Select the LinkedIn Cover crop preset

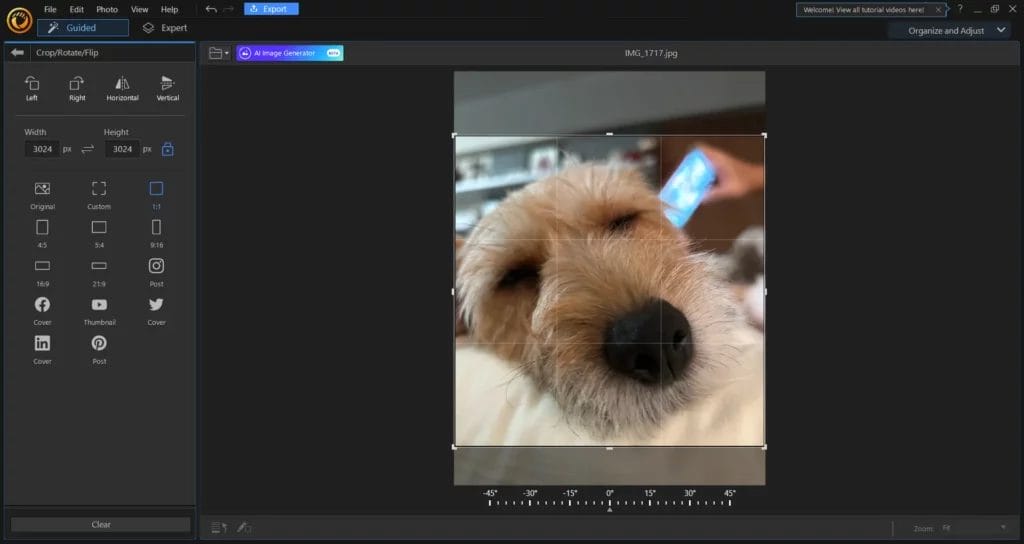pyautogui.click(x=42, y=349)
